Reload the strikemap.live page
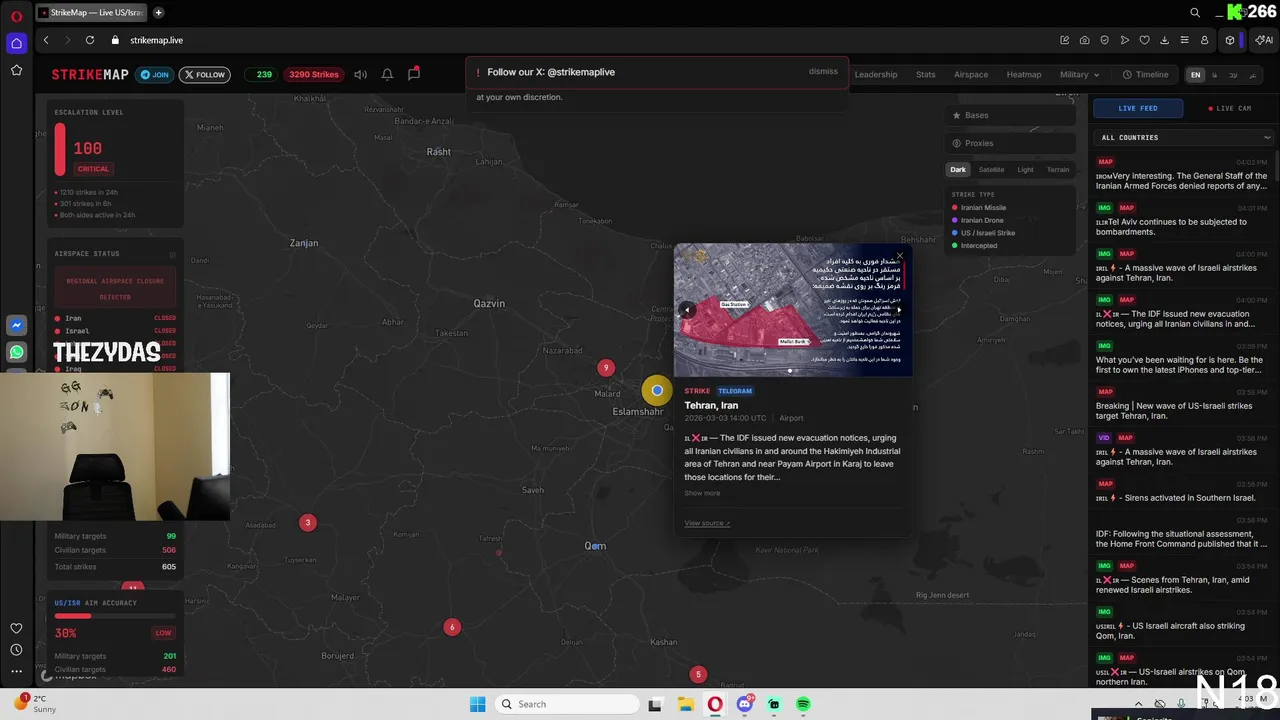 click(x=90, y=40)
